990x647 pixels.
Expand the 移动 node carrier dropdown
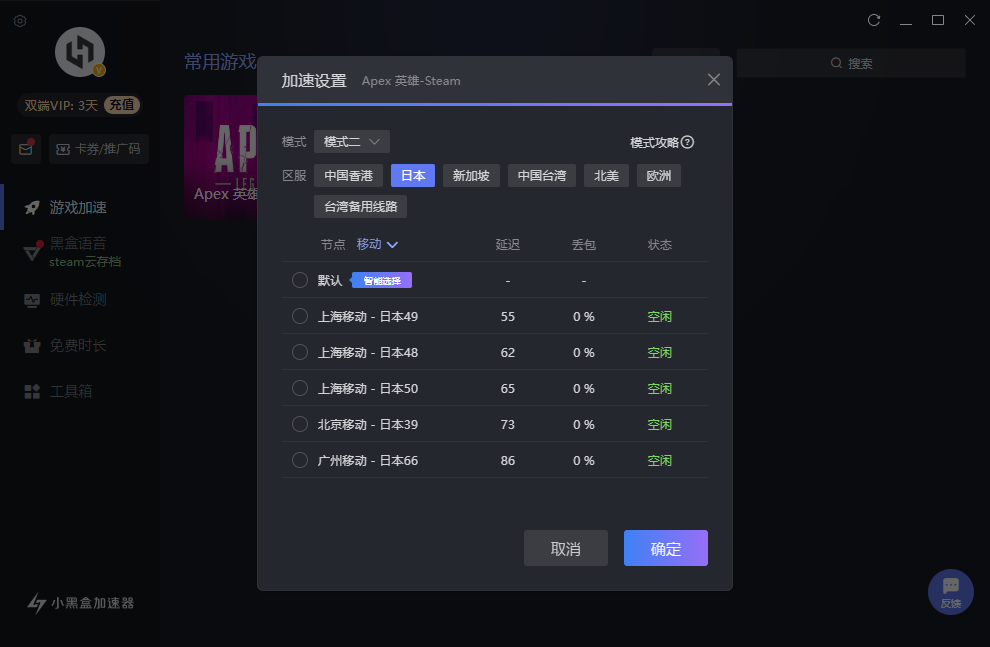pos(377,244)
